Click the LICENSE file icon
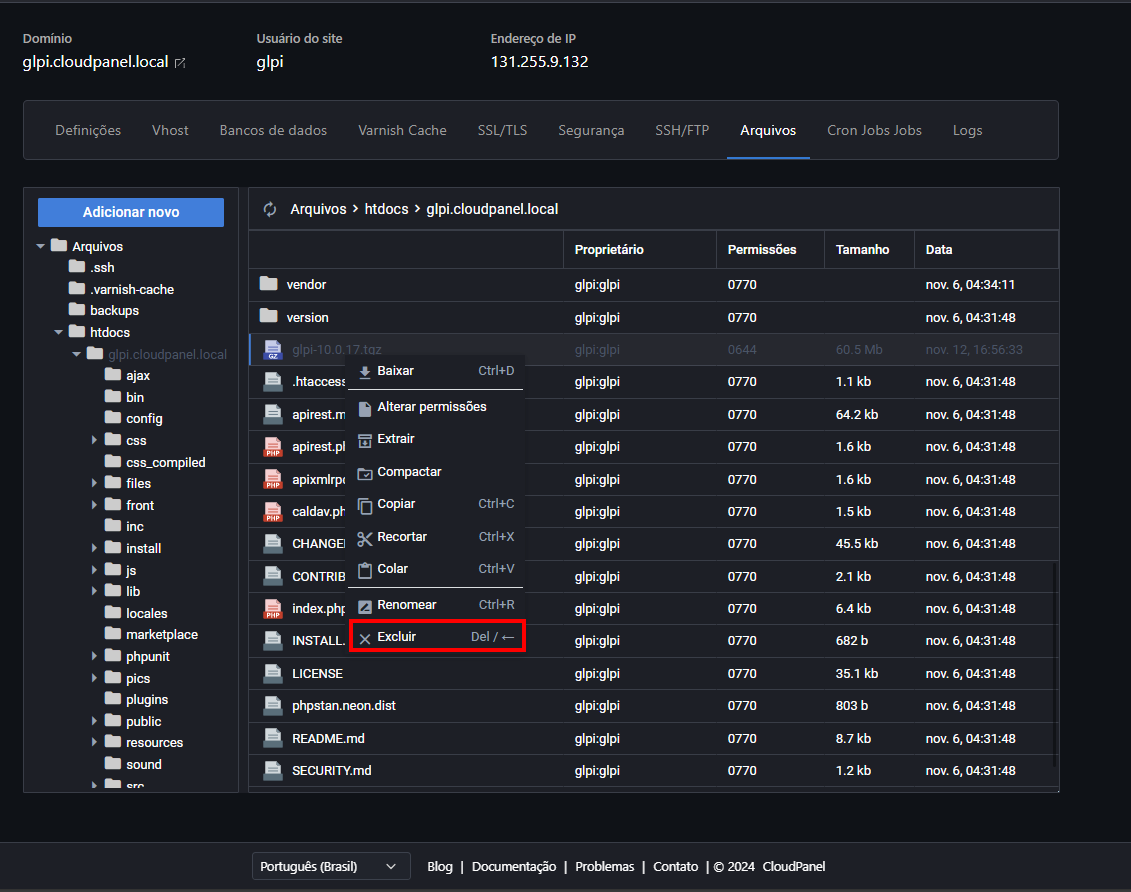The height and width of the screenshot is (892, 1131). (272, 673)
